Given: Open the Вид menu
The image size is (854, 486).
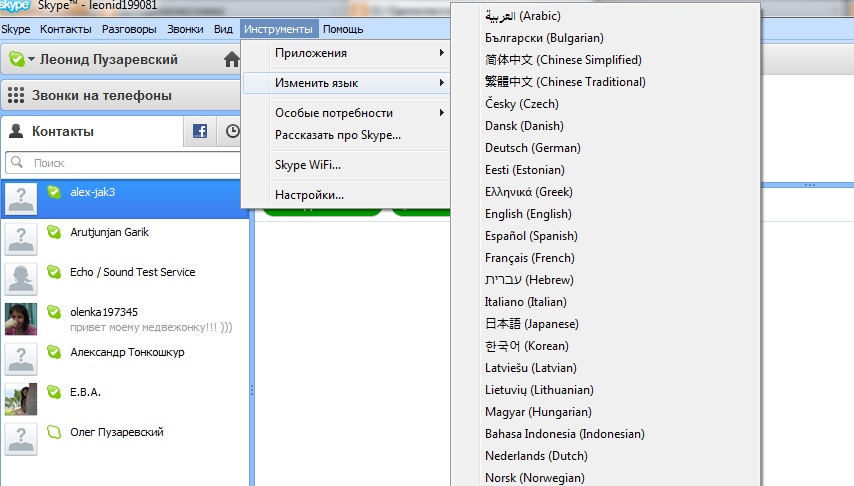Looking at the screenshot, I should (x=223, y=29).
